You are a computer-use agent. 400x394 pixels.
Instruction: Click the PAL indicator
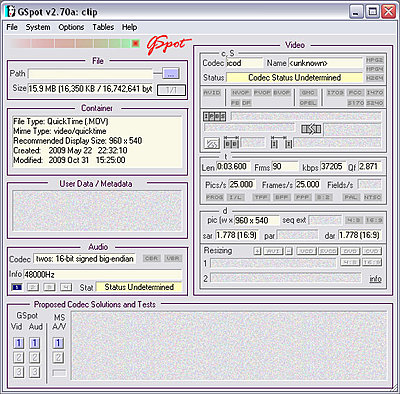[x=351, y=197]
